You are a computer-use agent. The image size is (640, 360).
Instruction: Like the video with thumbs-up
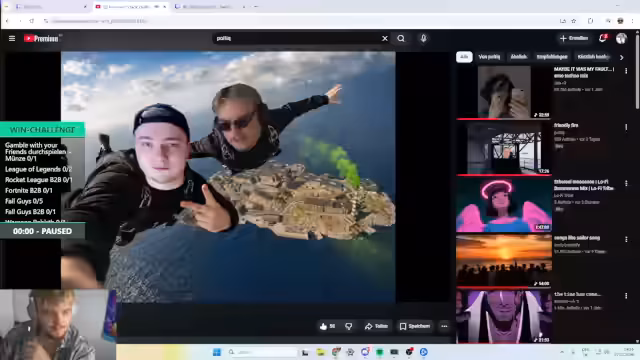[327, 326]
